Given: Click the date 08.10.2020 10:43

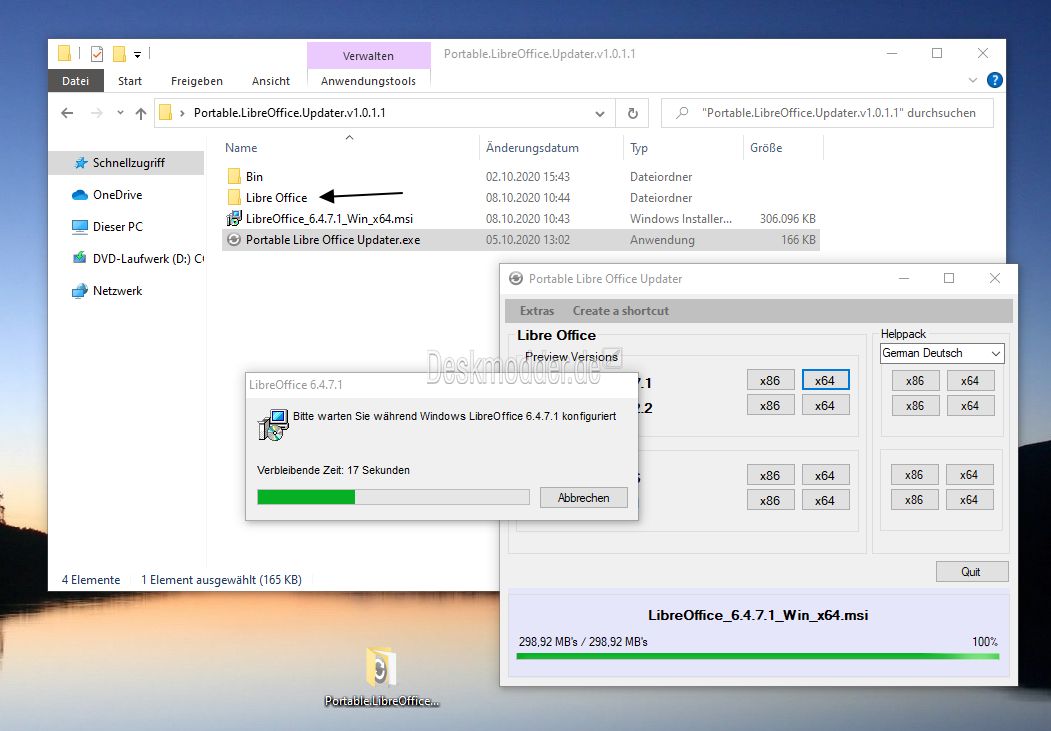Looking at the screenshot, I should click(x=528, y=218).
